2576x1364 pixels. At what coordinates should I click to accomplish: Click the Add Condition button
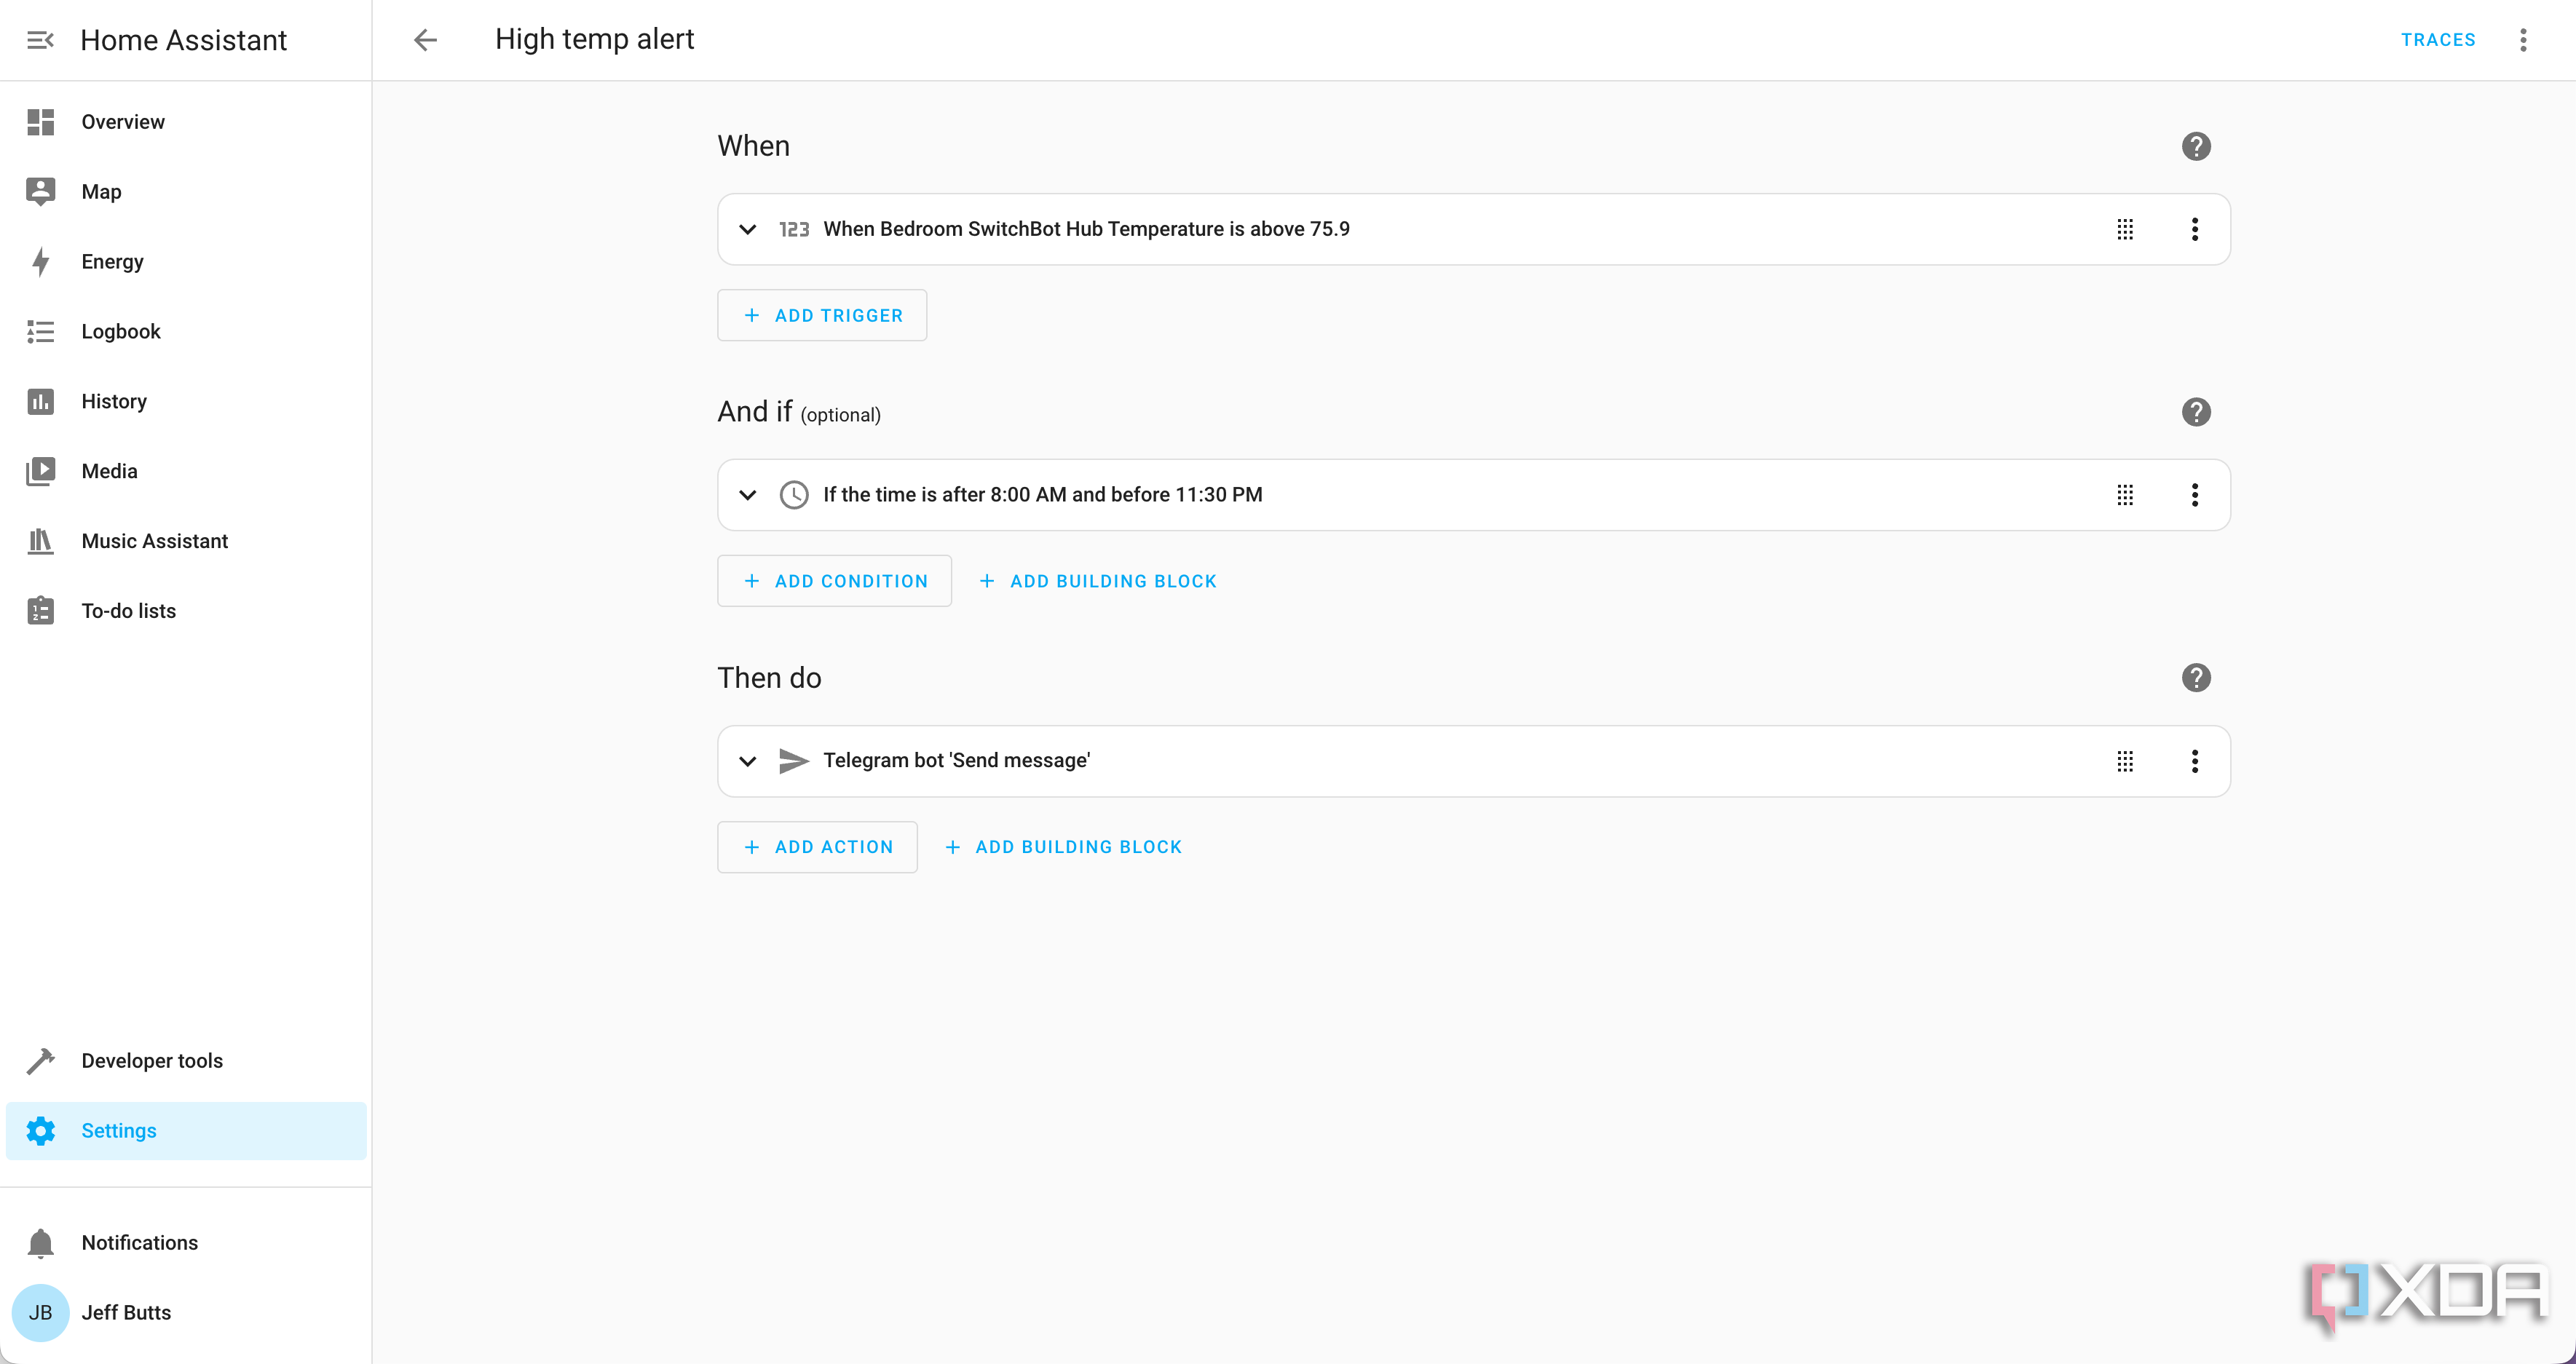coord(834,581)
